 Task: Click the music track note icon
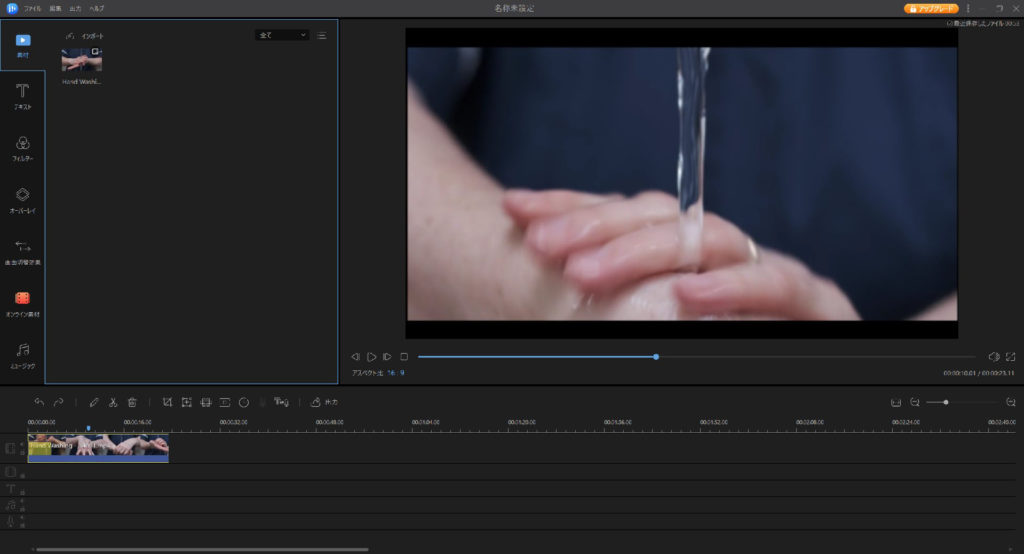(10, 505)
